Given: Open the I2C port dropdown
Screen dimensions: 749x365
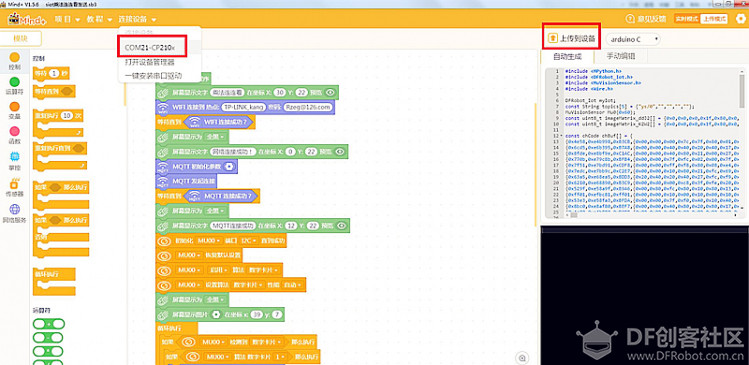Looking at the screenshot, I should (248, 240).
